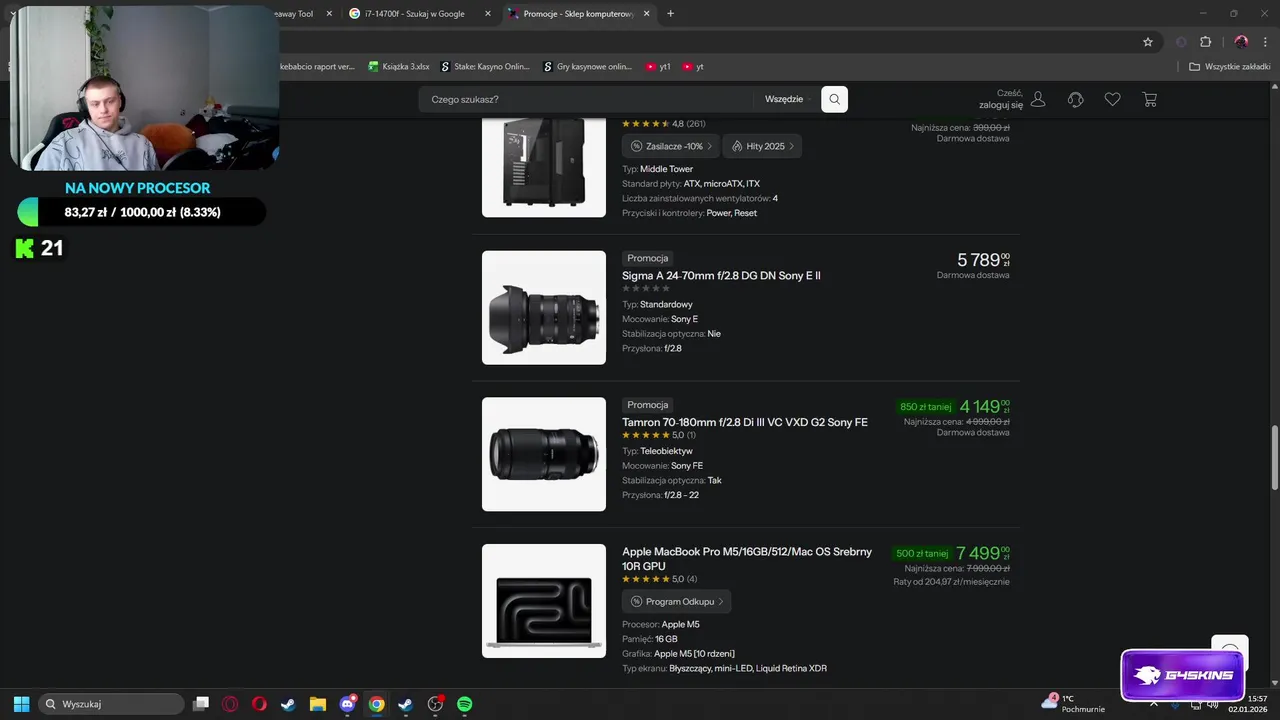The width and height of the screenshot is (1280, 720).
Task: Click the Windows taskbar Wyszukaj search box
Action: click(112, 704)
